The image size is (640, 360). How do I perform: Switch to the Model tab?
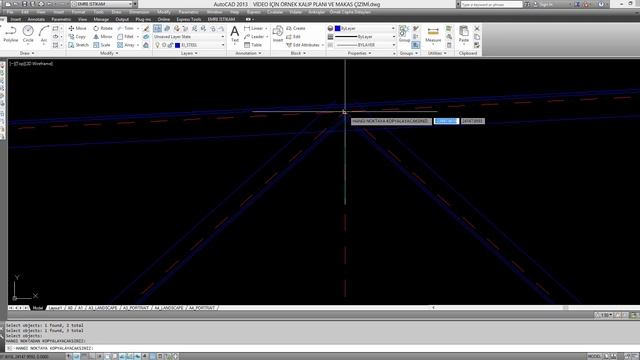coord(38,308)
